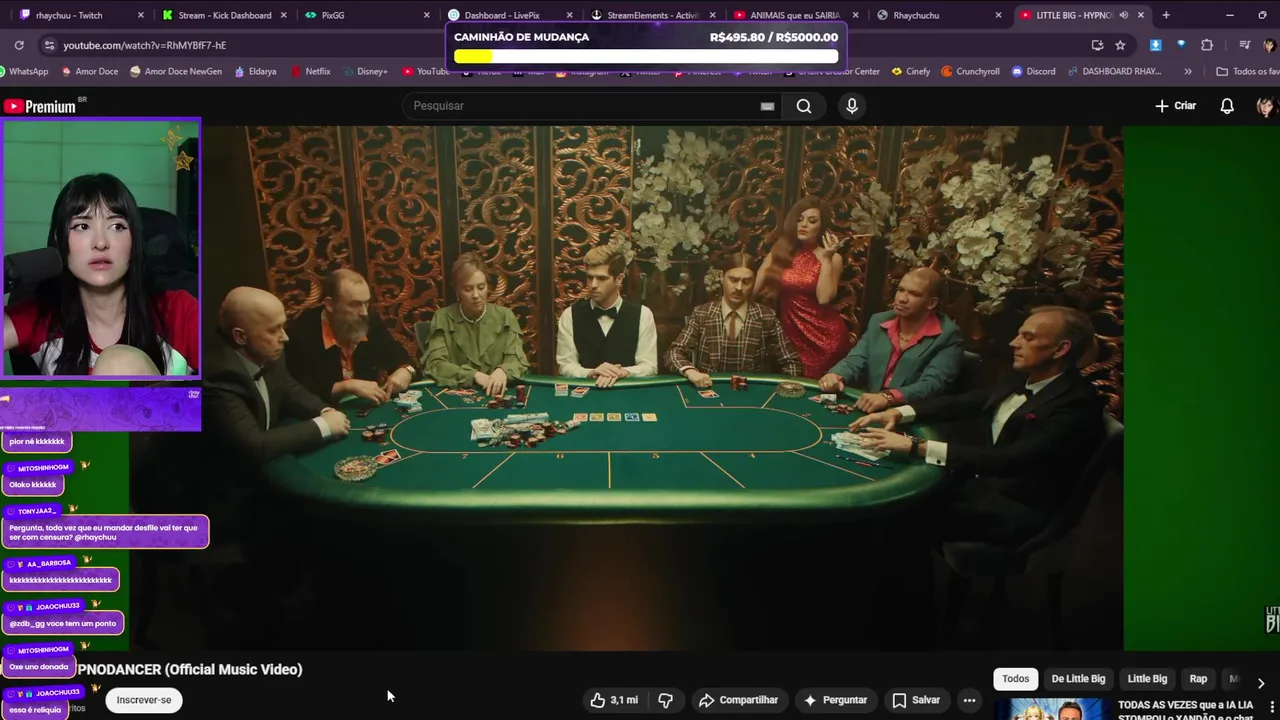Open the Criar create menu
Viewport: 1280px width, 720px height.
(x=1175, y=106)
